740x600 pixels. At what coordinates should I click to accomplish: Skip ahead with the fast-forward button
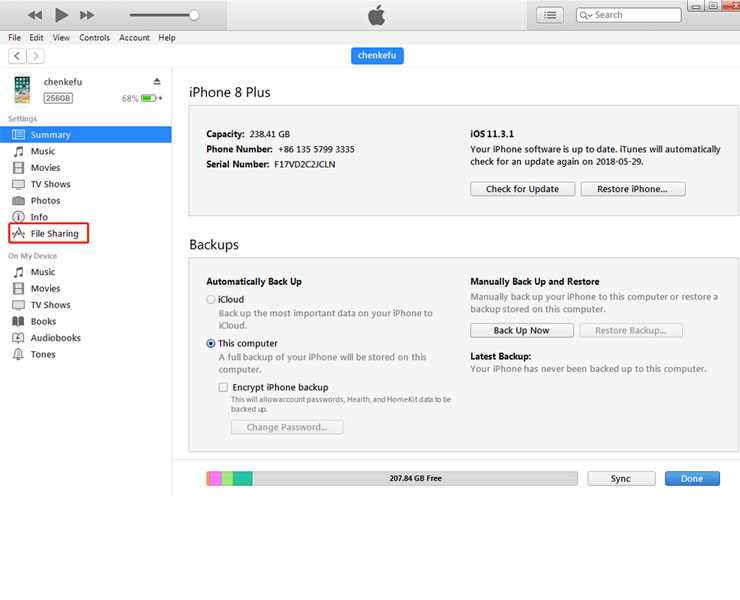pyautogui.click(x=87, y=15)
